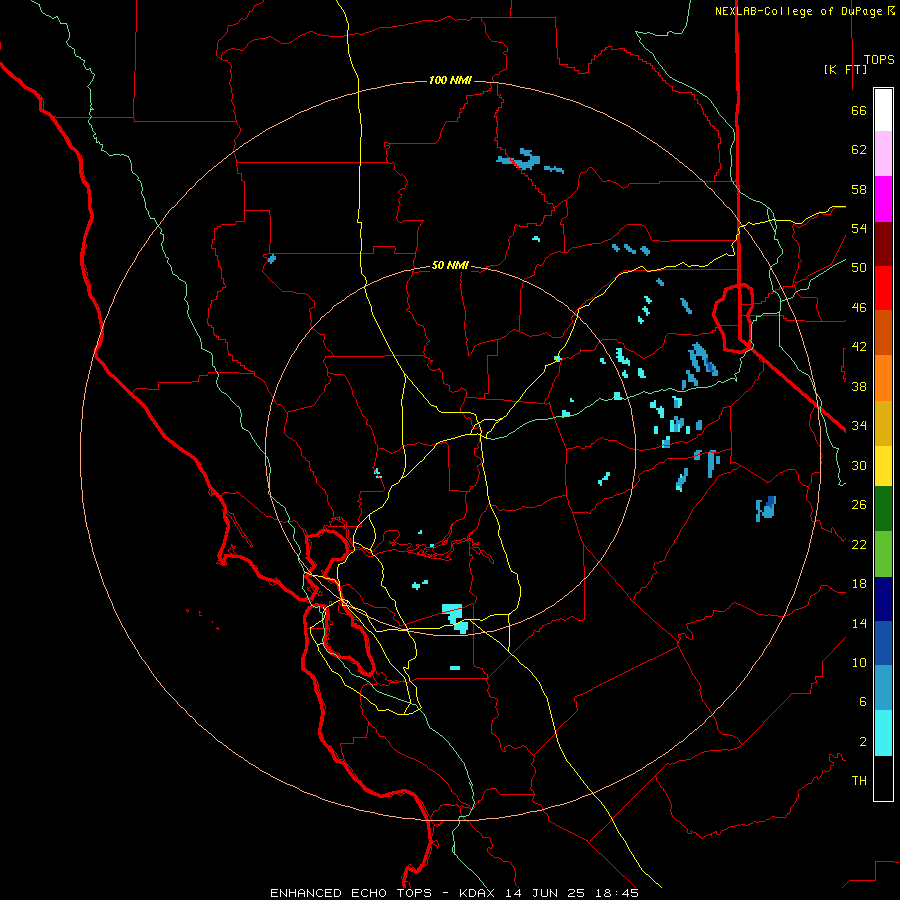Click the navy blue legend swatch
The image size is (900, 900).
point(883,599)
